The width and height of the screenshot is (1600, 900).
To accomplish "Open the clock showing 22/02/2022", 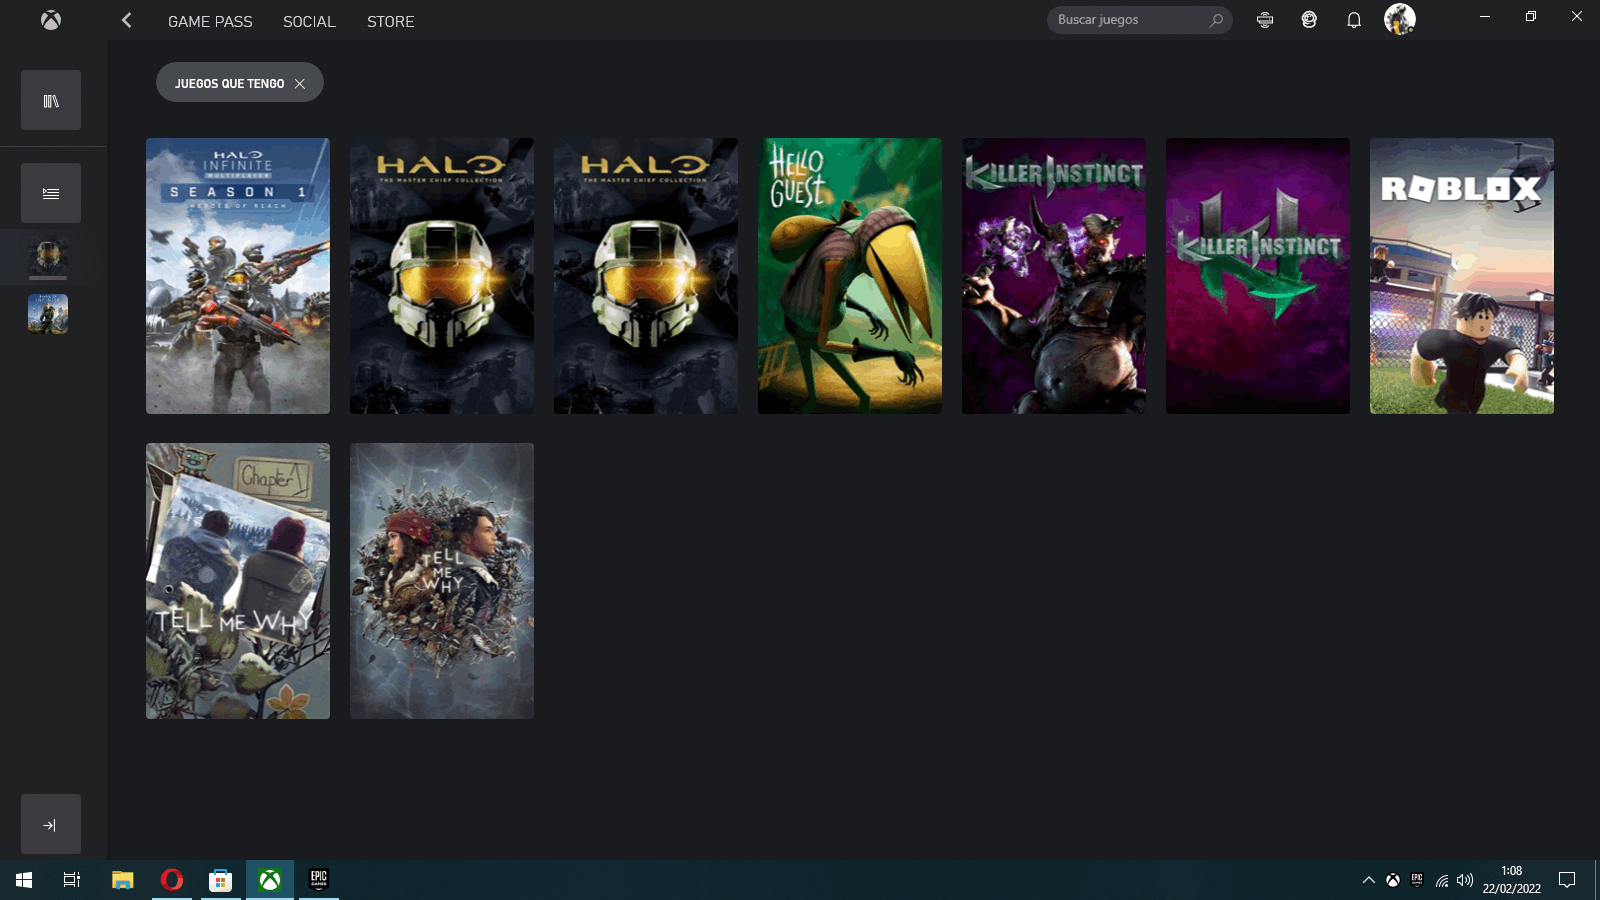I will click(1511, 880).
